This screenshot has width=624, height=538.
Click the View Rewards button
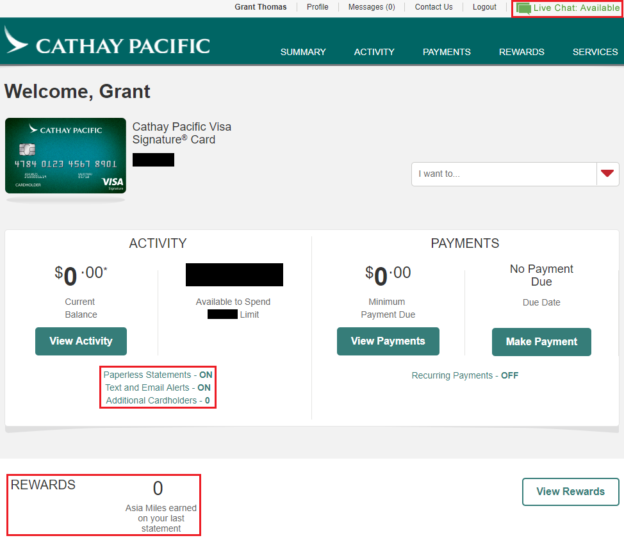(x=570, y=492)
